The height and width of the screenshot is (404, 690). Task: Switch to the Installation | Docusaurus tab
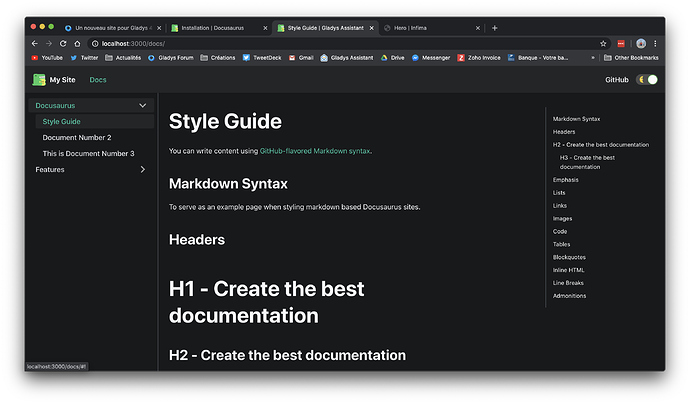pos(219,28)
